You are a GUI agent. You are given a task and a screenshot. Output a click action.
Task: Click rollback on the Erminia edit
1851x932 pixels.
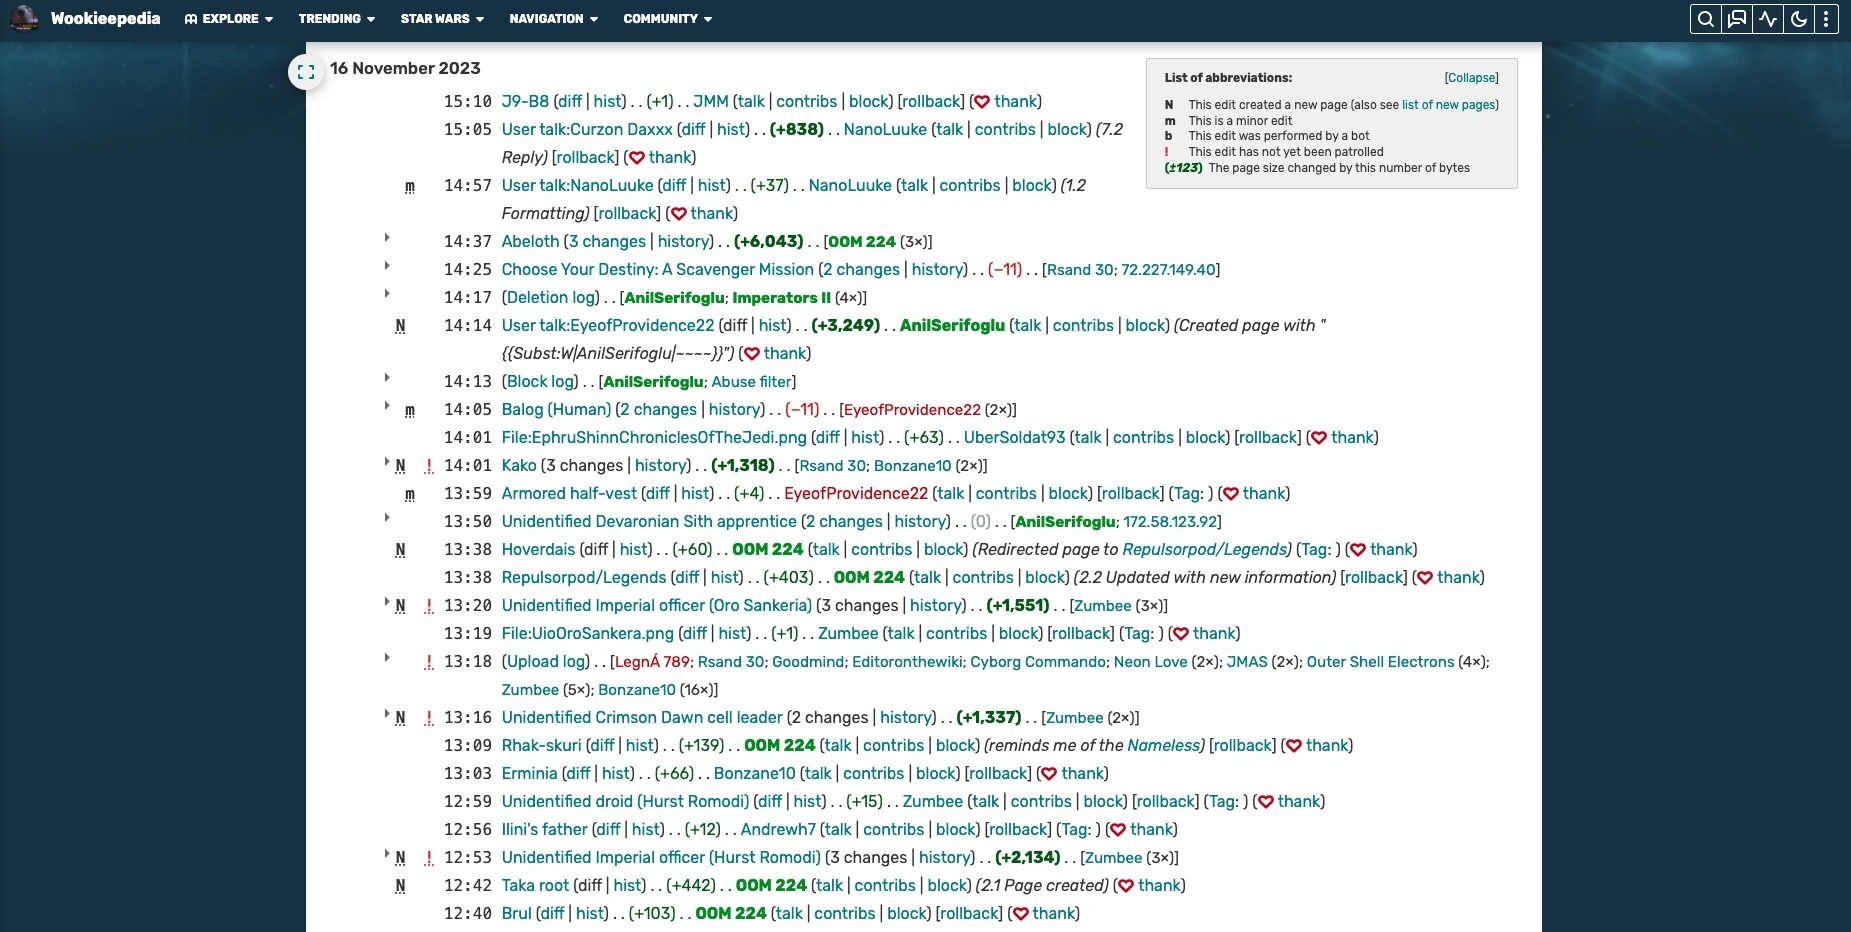coord(997,774)
